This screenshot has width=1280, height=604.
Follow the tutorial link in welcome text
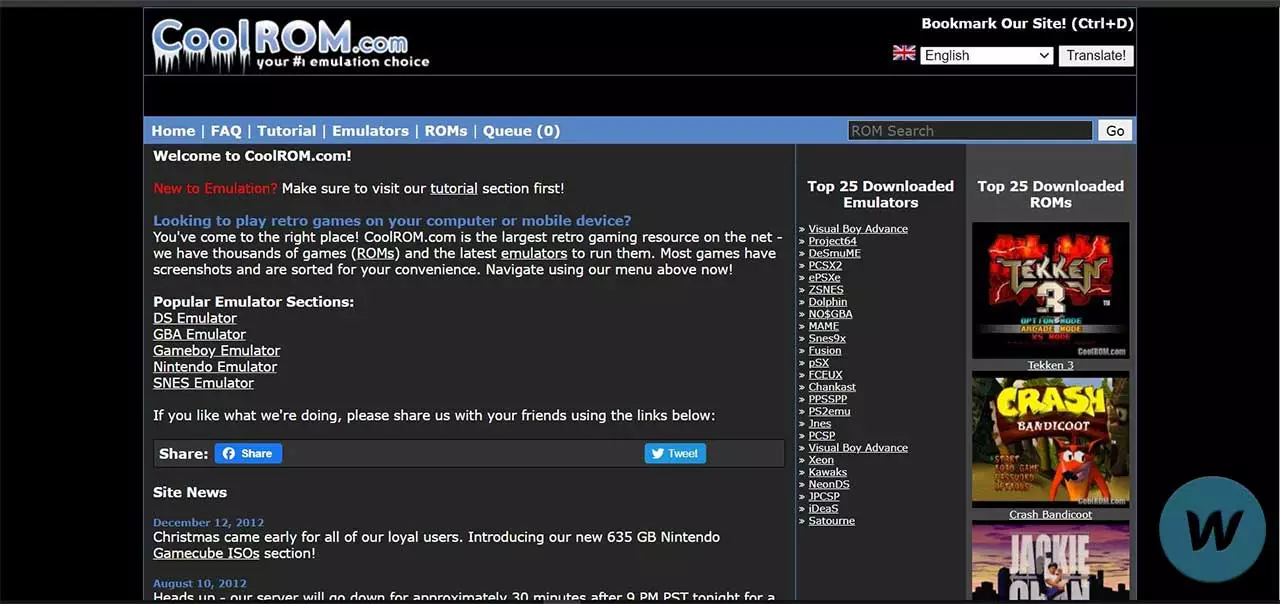(454, 188)
